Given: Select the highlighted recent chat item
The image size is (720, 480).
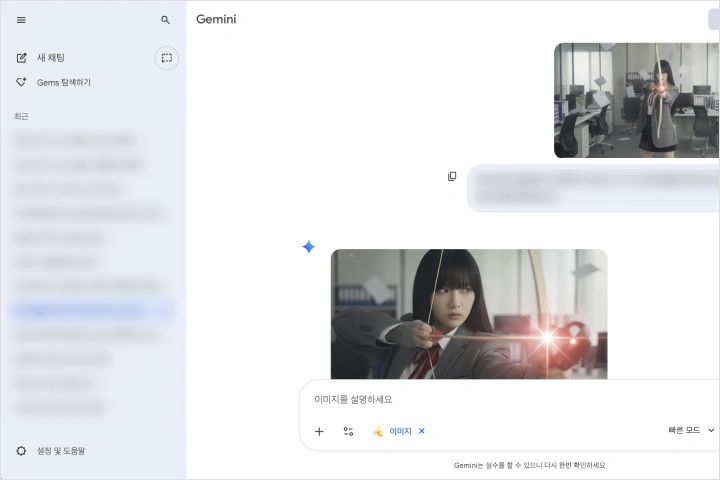Looking at the screenshot, I should [x=92, y=311].
